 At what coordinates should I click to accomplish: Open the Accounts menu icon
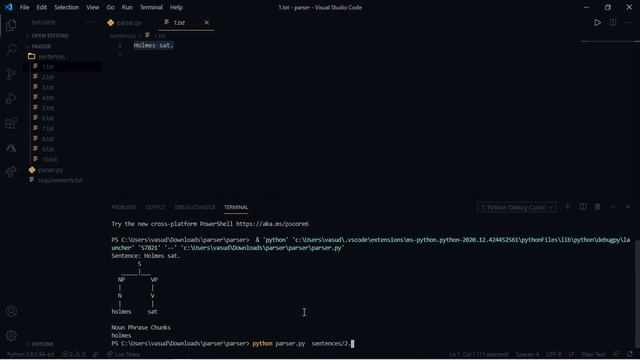(x=11, y=311)
